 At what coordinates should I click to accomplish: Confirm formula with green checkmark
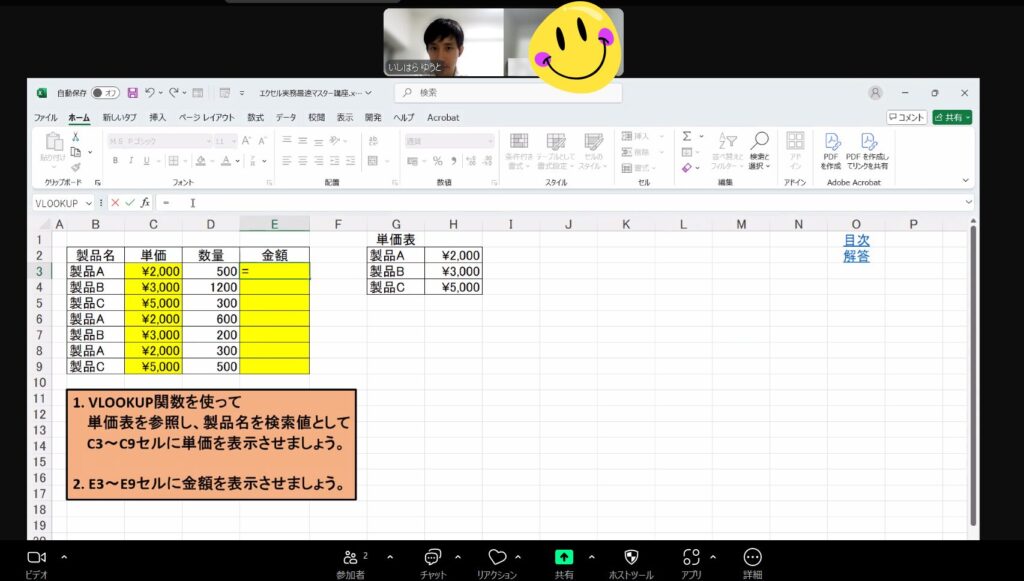tap(129, 202)
